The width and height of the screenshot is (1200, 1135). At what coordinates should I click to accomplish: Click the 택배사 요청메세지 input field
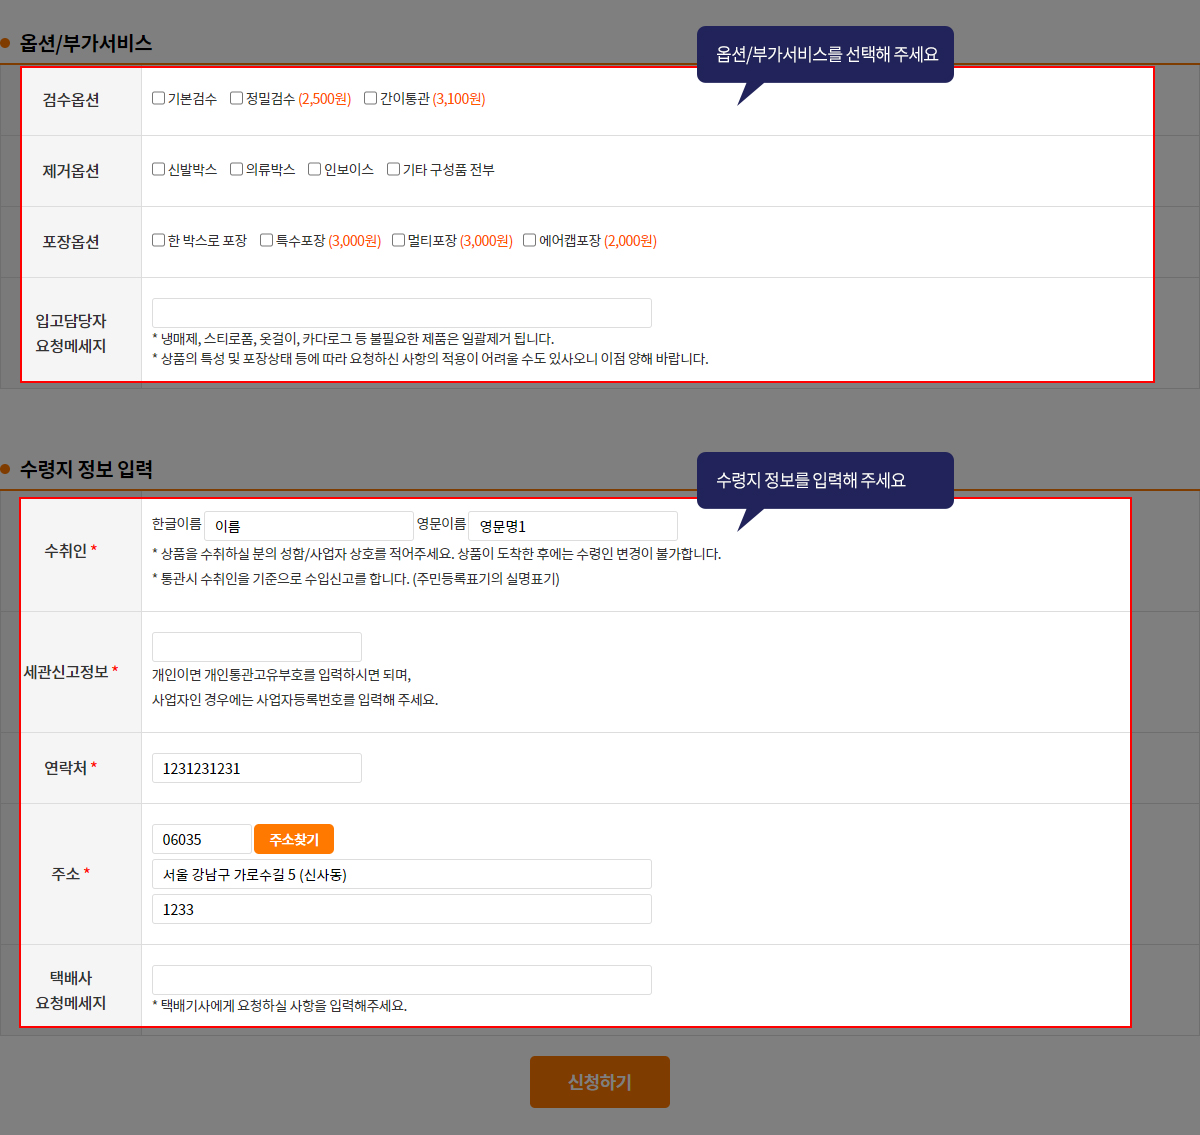pyautogui.click(x=401, y=980)
